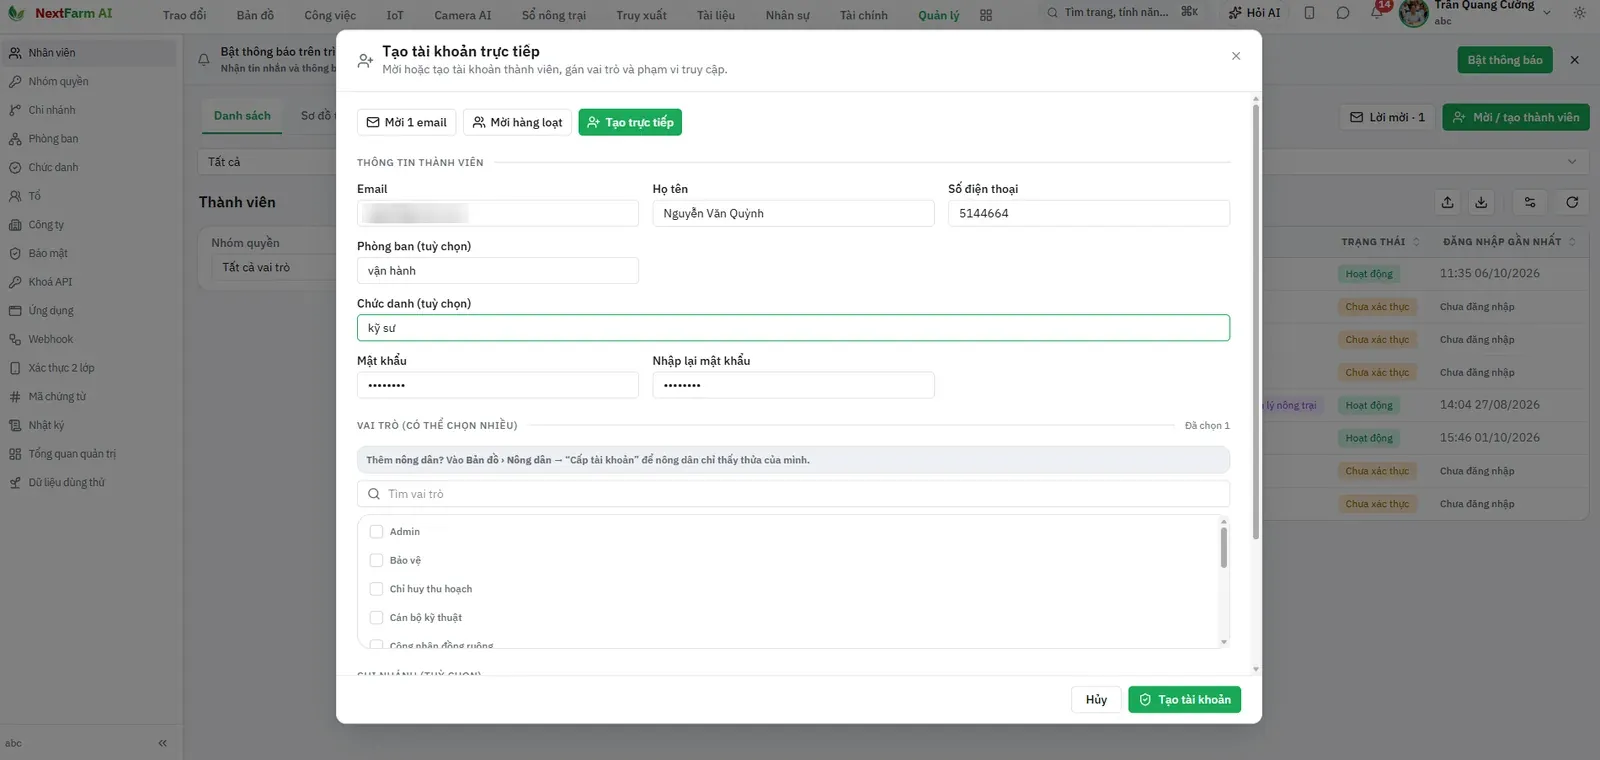This screenshot has width=1600, height=760.
Task: Open the user profile dropdown chevron
Action: tap(1547, 13)
